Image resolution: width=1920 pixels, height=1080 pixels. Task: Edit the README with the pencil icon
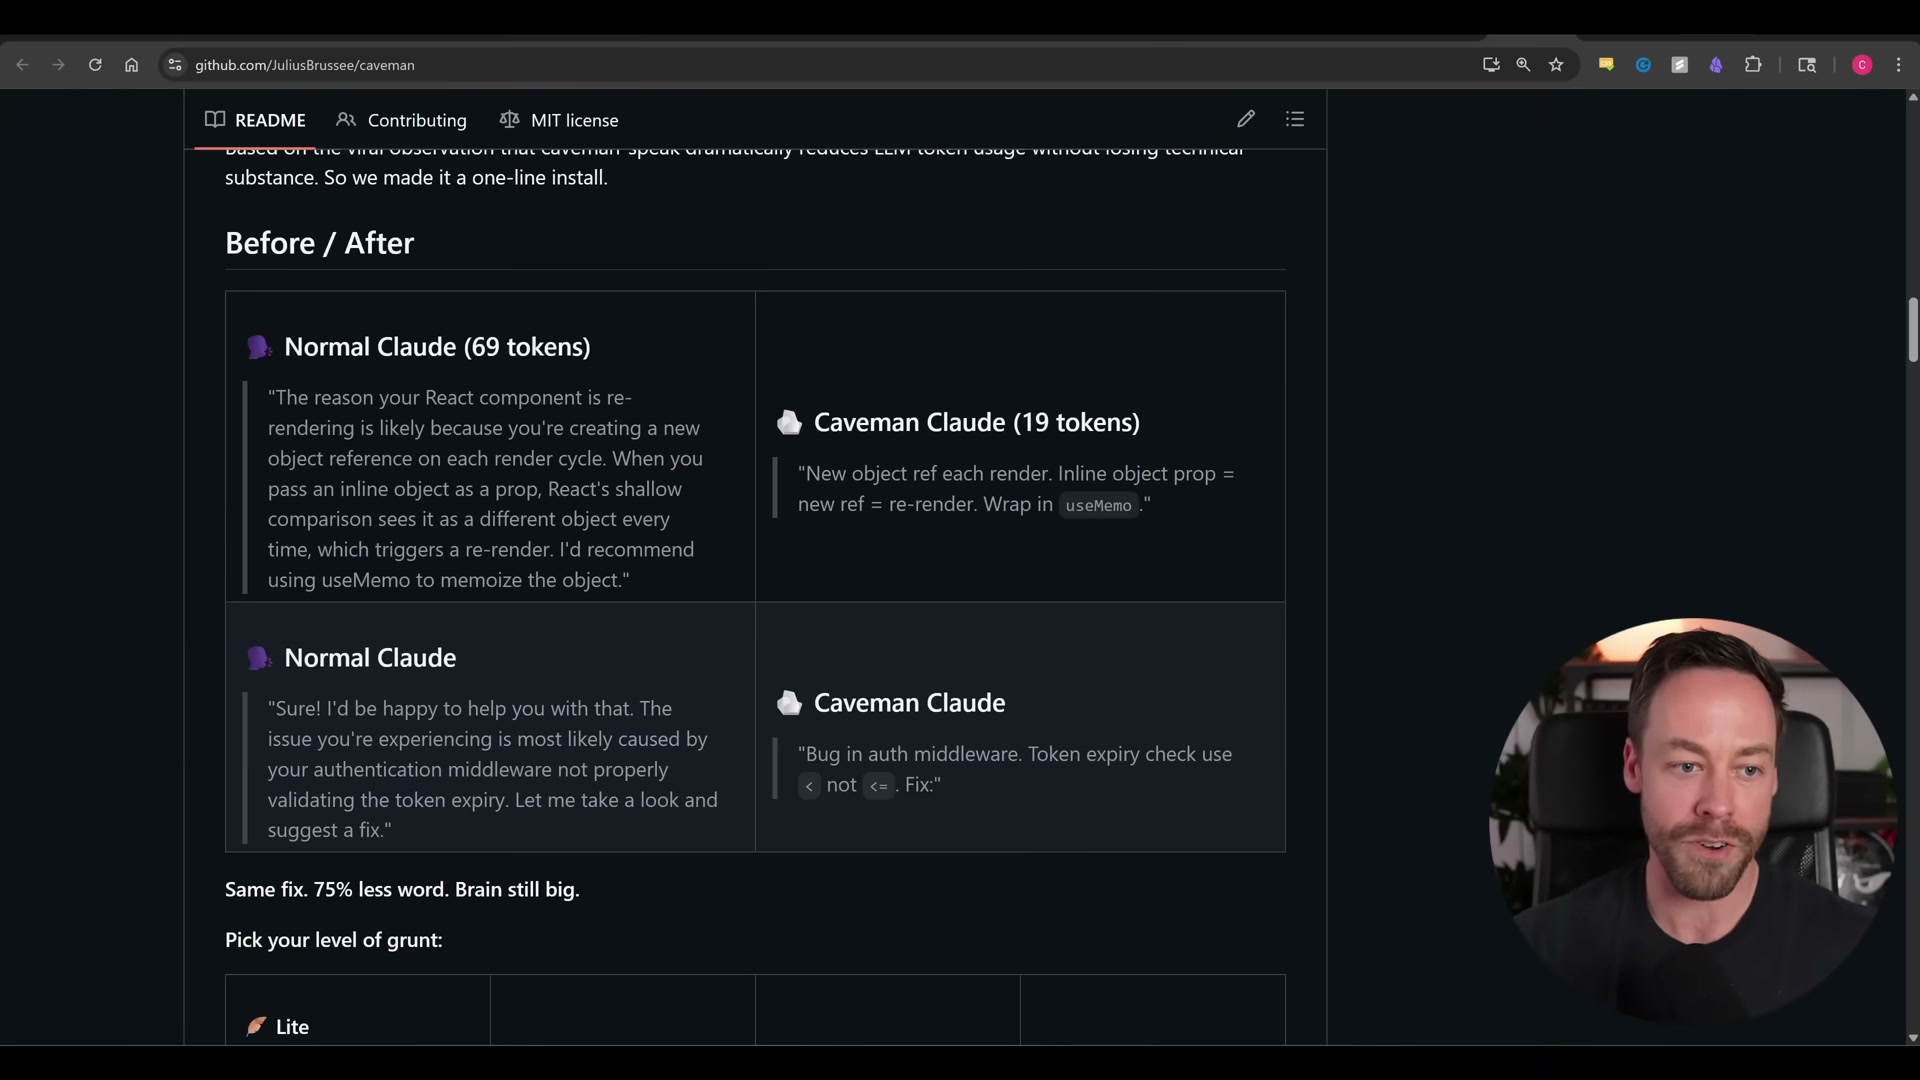(1246, 119)
